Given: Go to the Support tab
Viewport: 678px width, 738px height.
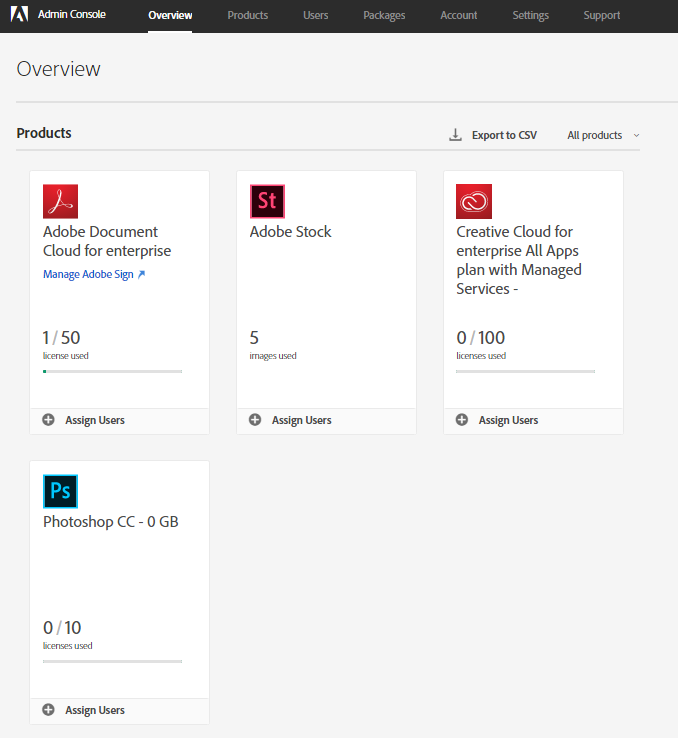Looking at the screenshot, I should point(601,16).
